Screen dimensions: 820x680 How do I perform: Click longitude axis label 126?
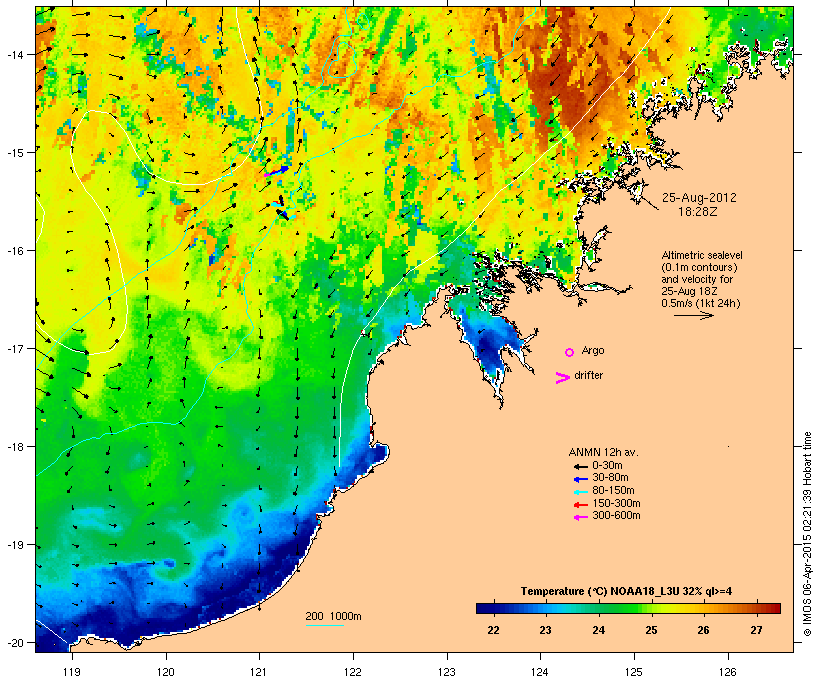727,672
